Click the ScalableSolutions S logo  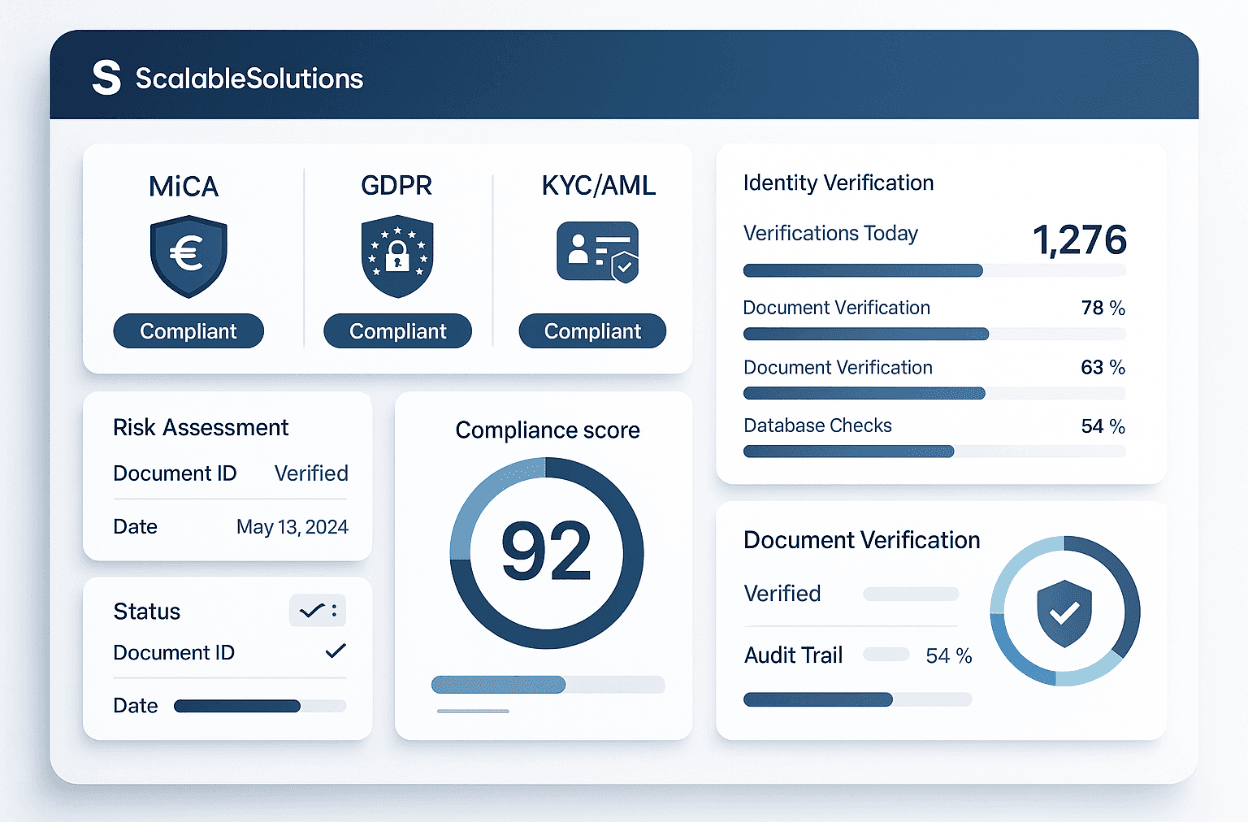(106, 78)
